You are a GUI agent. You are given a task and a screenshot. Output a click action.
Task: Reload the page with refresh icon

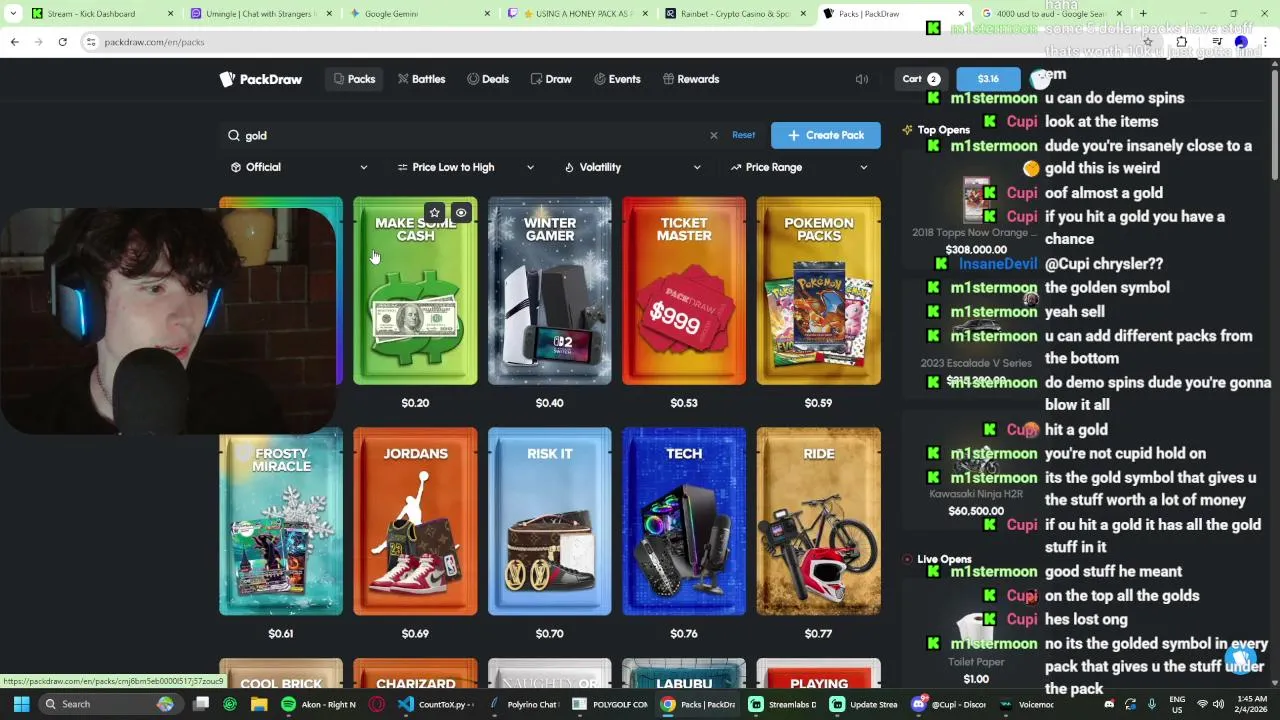click(62, 42)
